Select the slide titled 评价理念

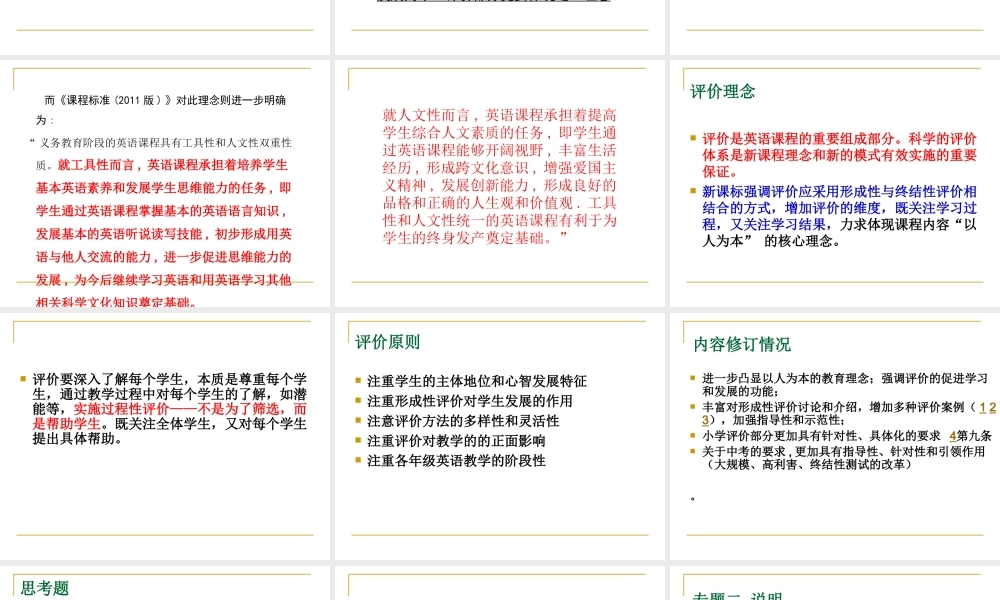click(x=835, y=183)
